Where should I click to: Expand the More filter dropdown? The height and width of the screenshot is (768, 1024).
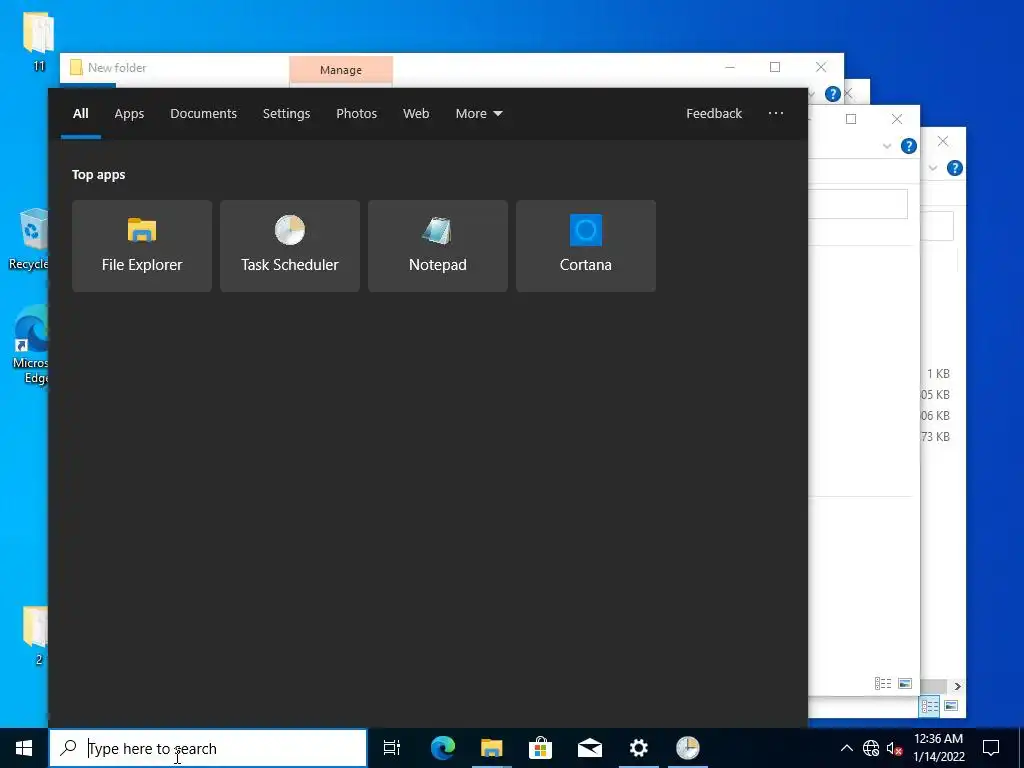pos(479,114)
